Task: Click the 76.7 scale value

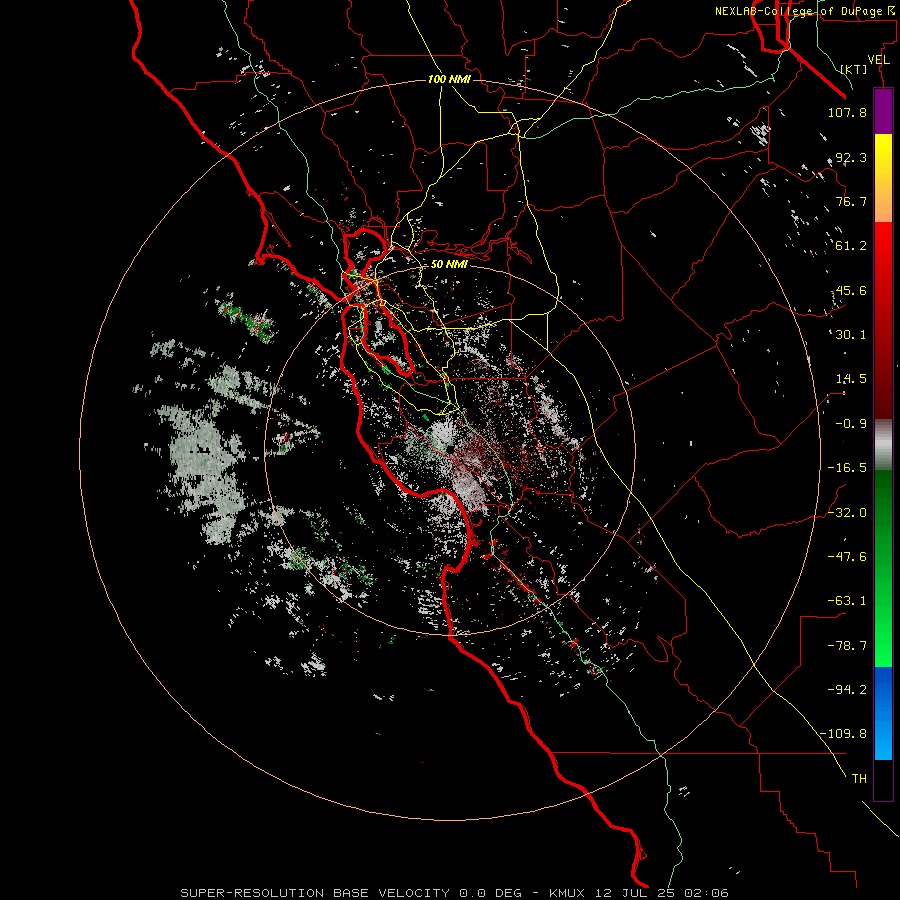Action: pyautogui.click(x=851, y=201)
